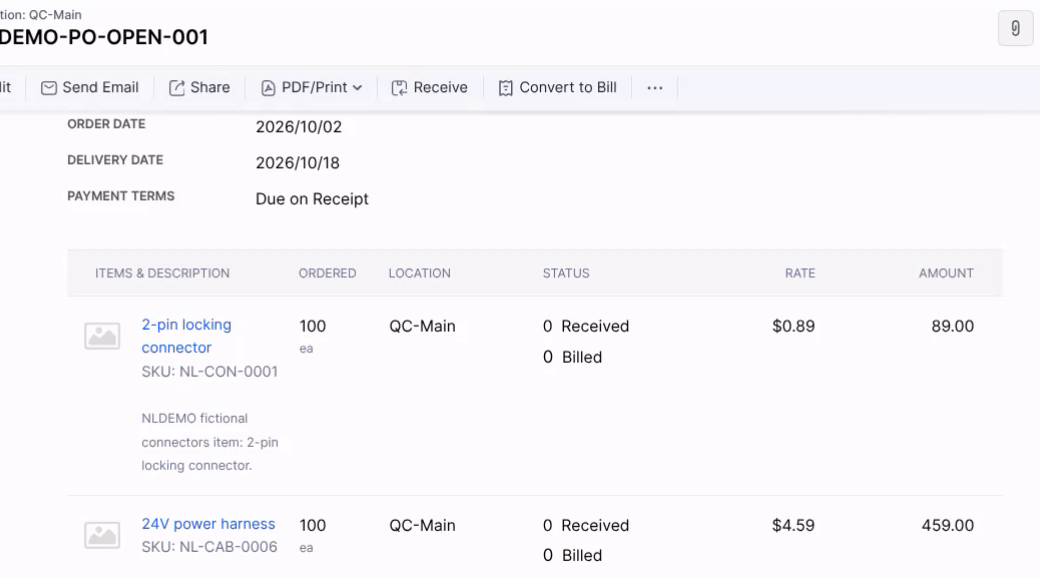Click the DEMO-PO-OPEN-001 order title
This screenshot has height=578, width=1040.
pyautogui.click(x=104, y=37)
